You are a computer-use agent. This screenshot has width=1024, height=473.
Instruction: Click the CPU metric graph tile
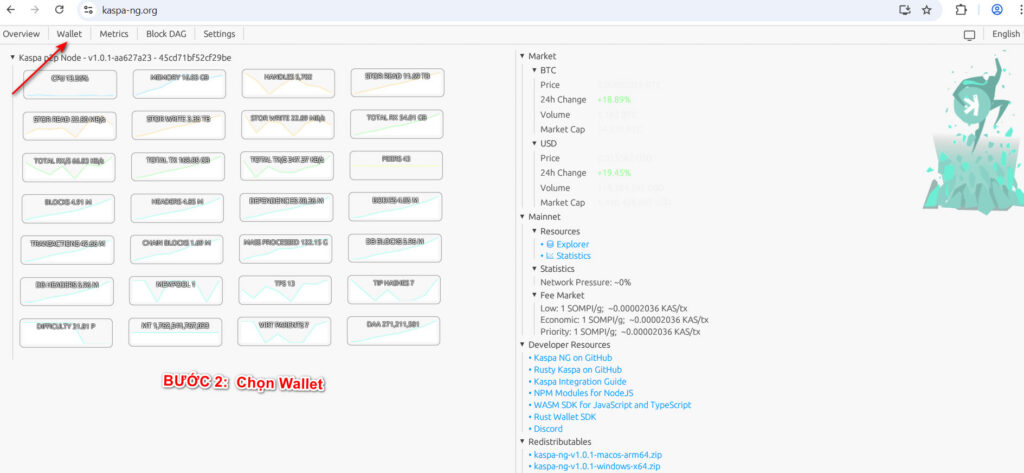pyautogui.click(x=68, y=84)
